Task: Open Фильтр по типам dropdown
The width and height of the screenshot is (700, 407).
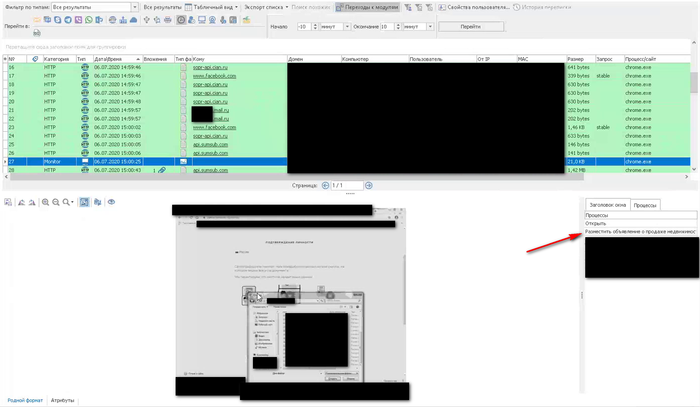Action: (134, 7)
